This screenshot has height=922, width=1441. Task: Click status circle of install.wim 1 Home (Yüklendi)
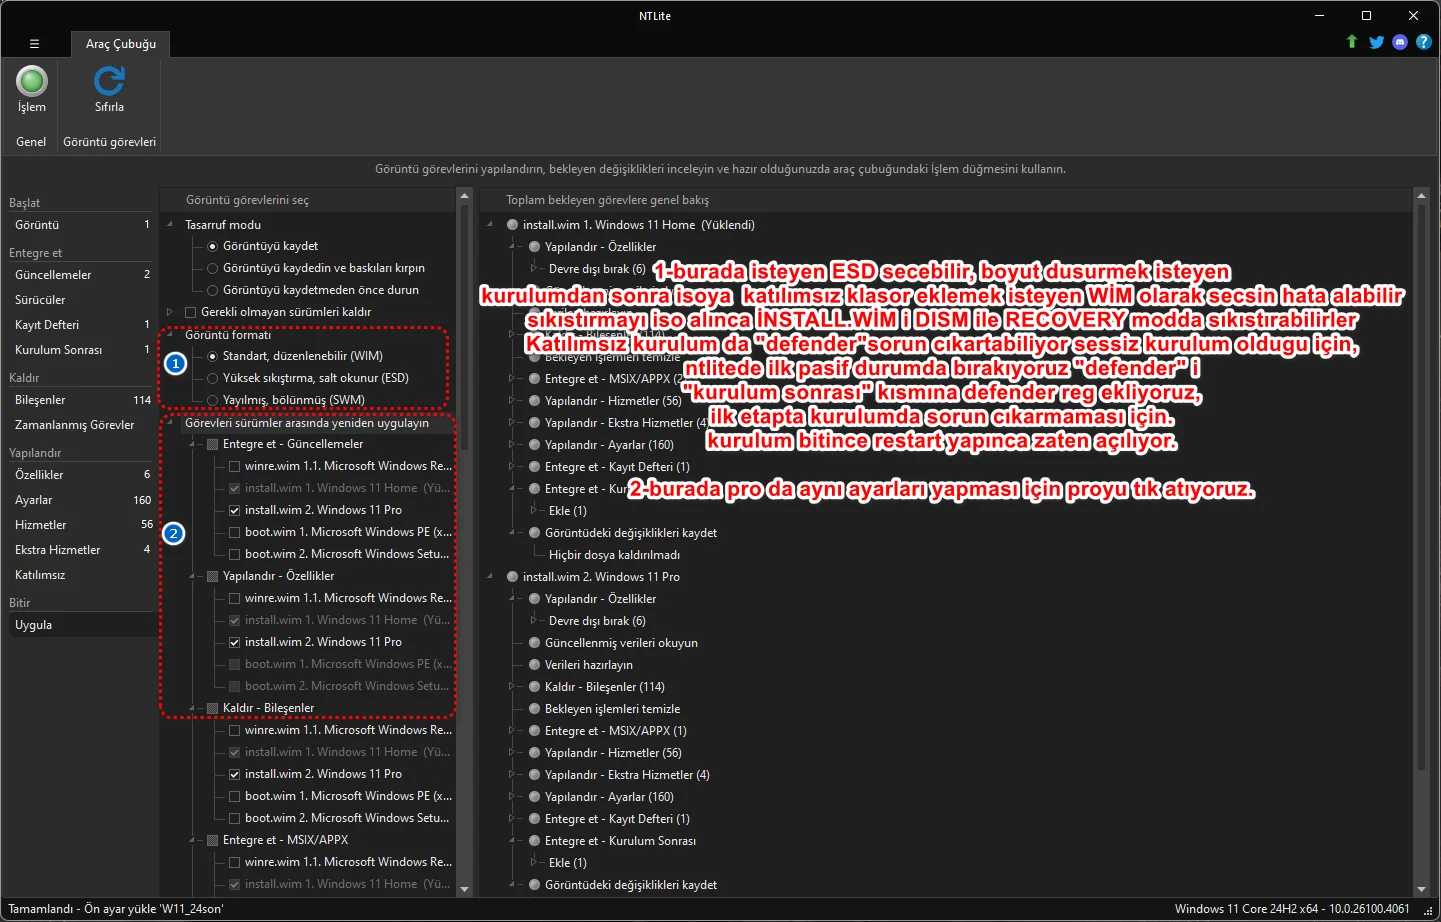point(513,225)
